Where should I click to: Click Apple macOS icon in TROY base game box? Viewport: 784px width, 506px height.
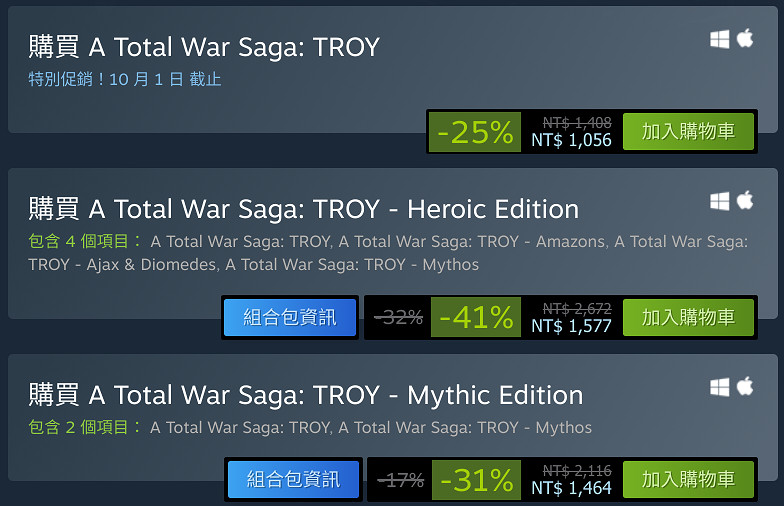click(x=745, y=39)
